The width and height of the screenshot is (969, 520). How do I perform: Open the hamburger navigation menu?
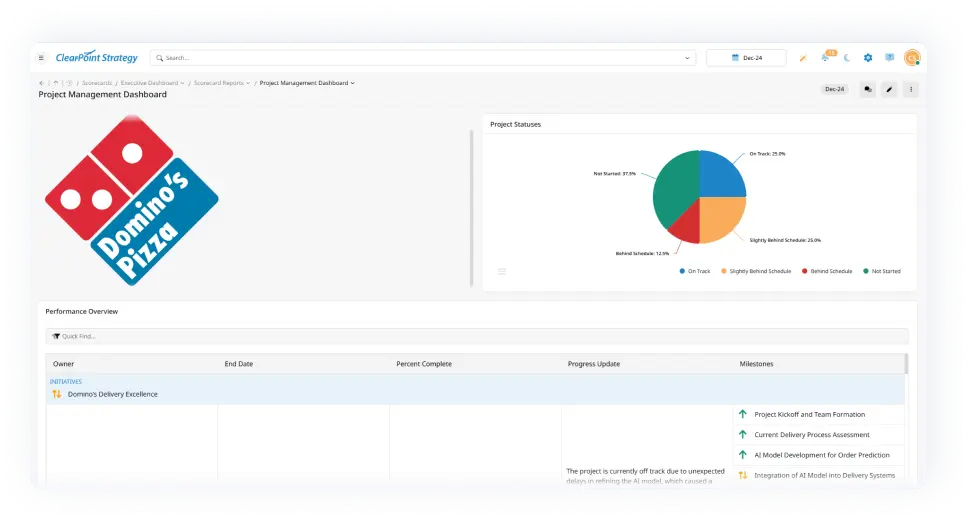[41, 58]
